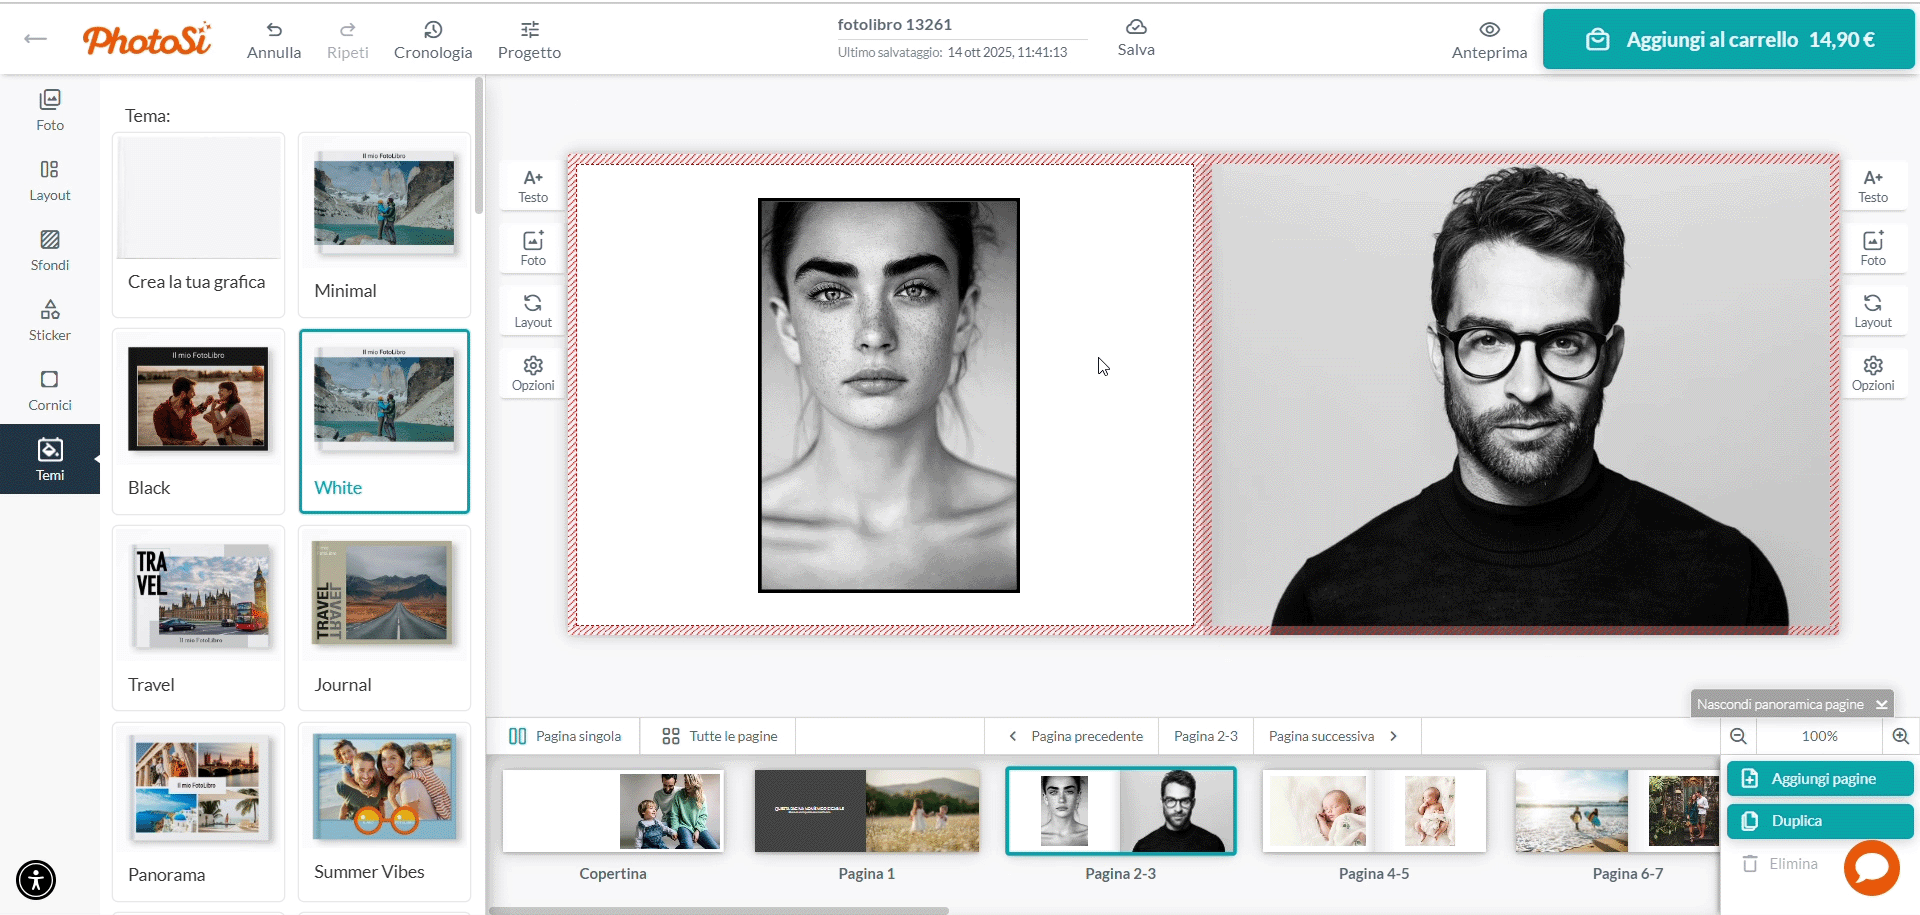Open the Progetto settings
The height and width of the screenshot is (915, 1920).
tap(530, 40)
